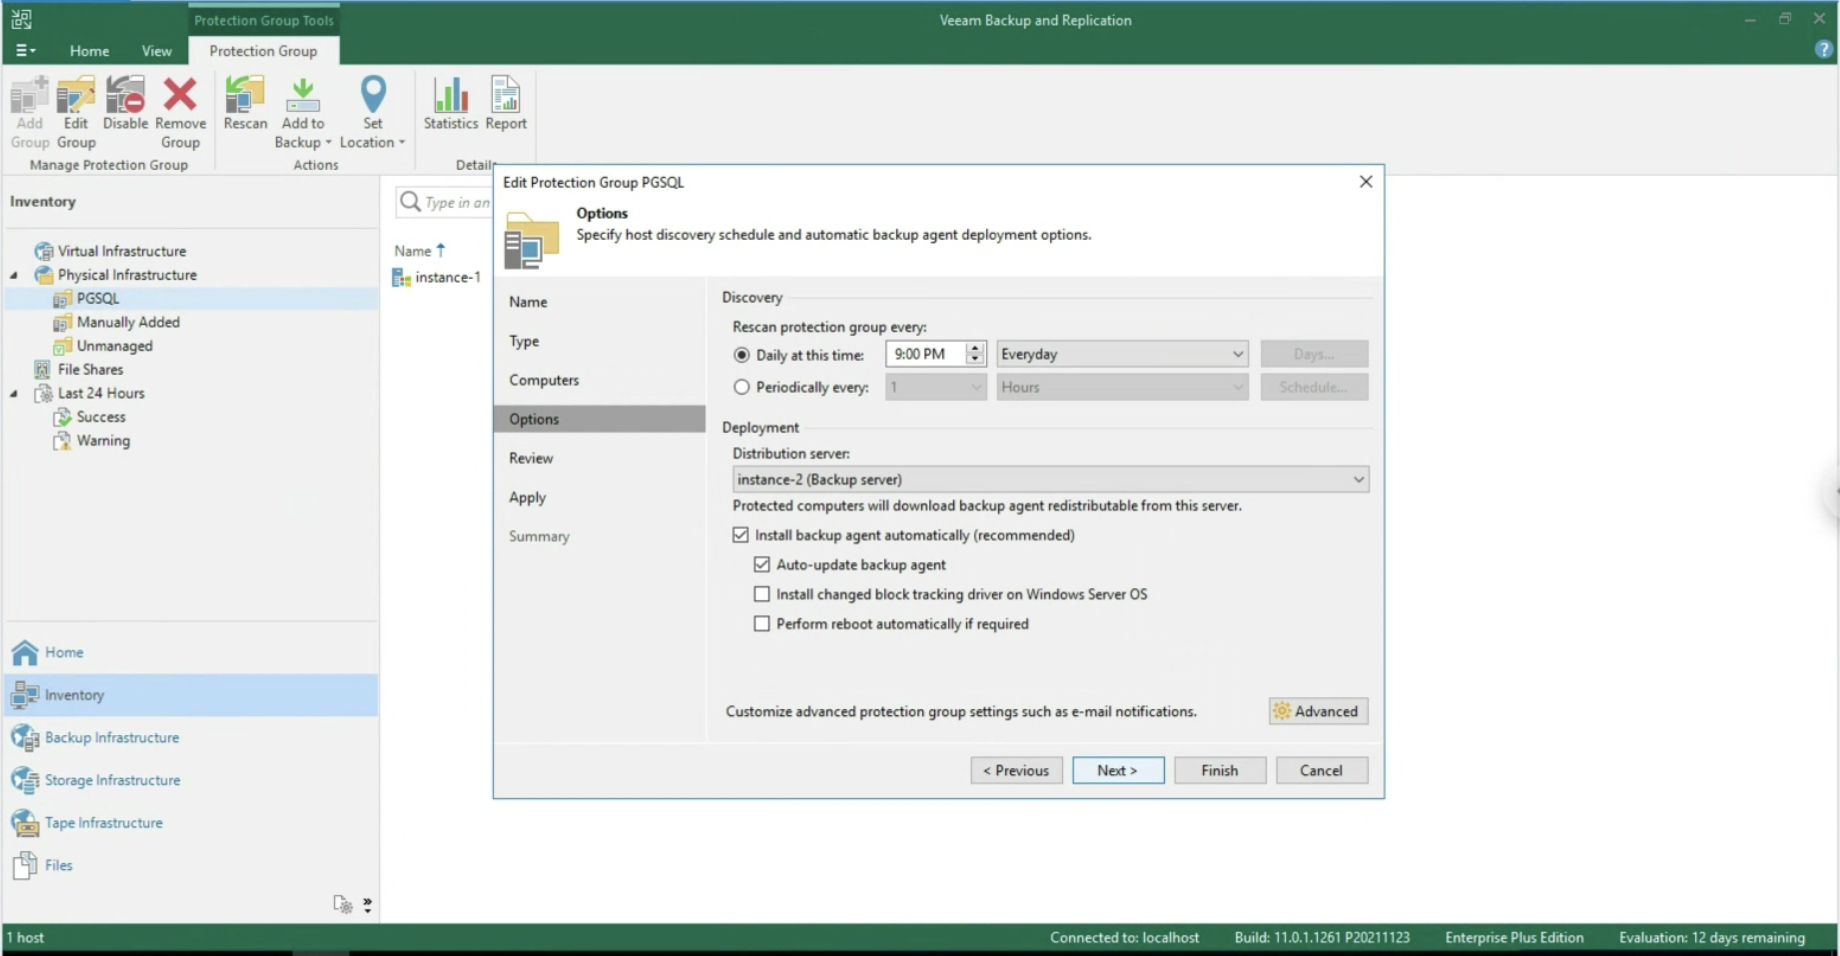This screenshot has height=956, width=1840.
Task: Open View ribbon tab
Action: [x=156, y=50]
